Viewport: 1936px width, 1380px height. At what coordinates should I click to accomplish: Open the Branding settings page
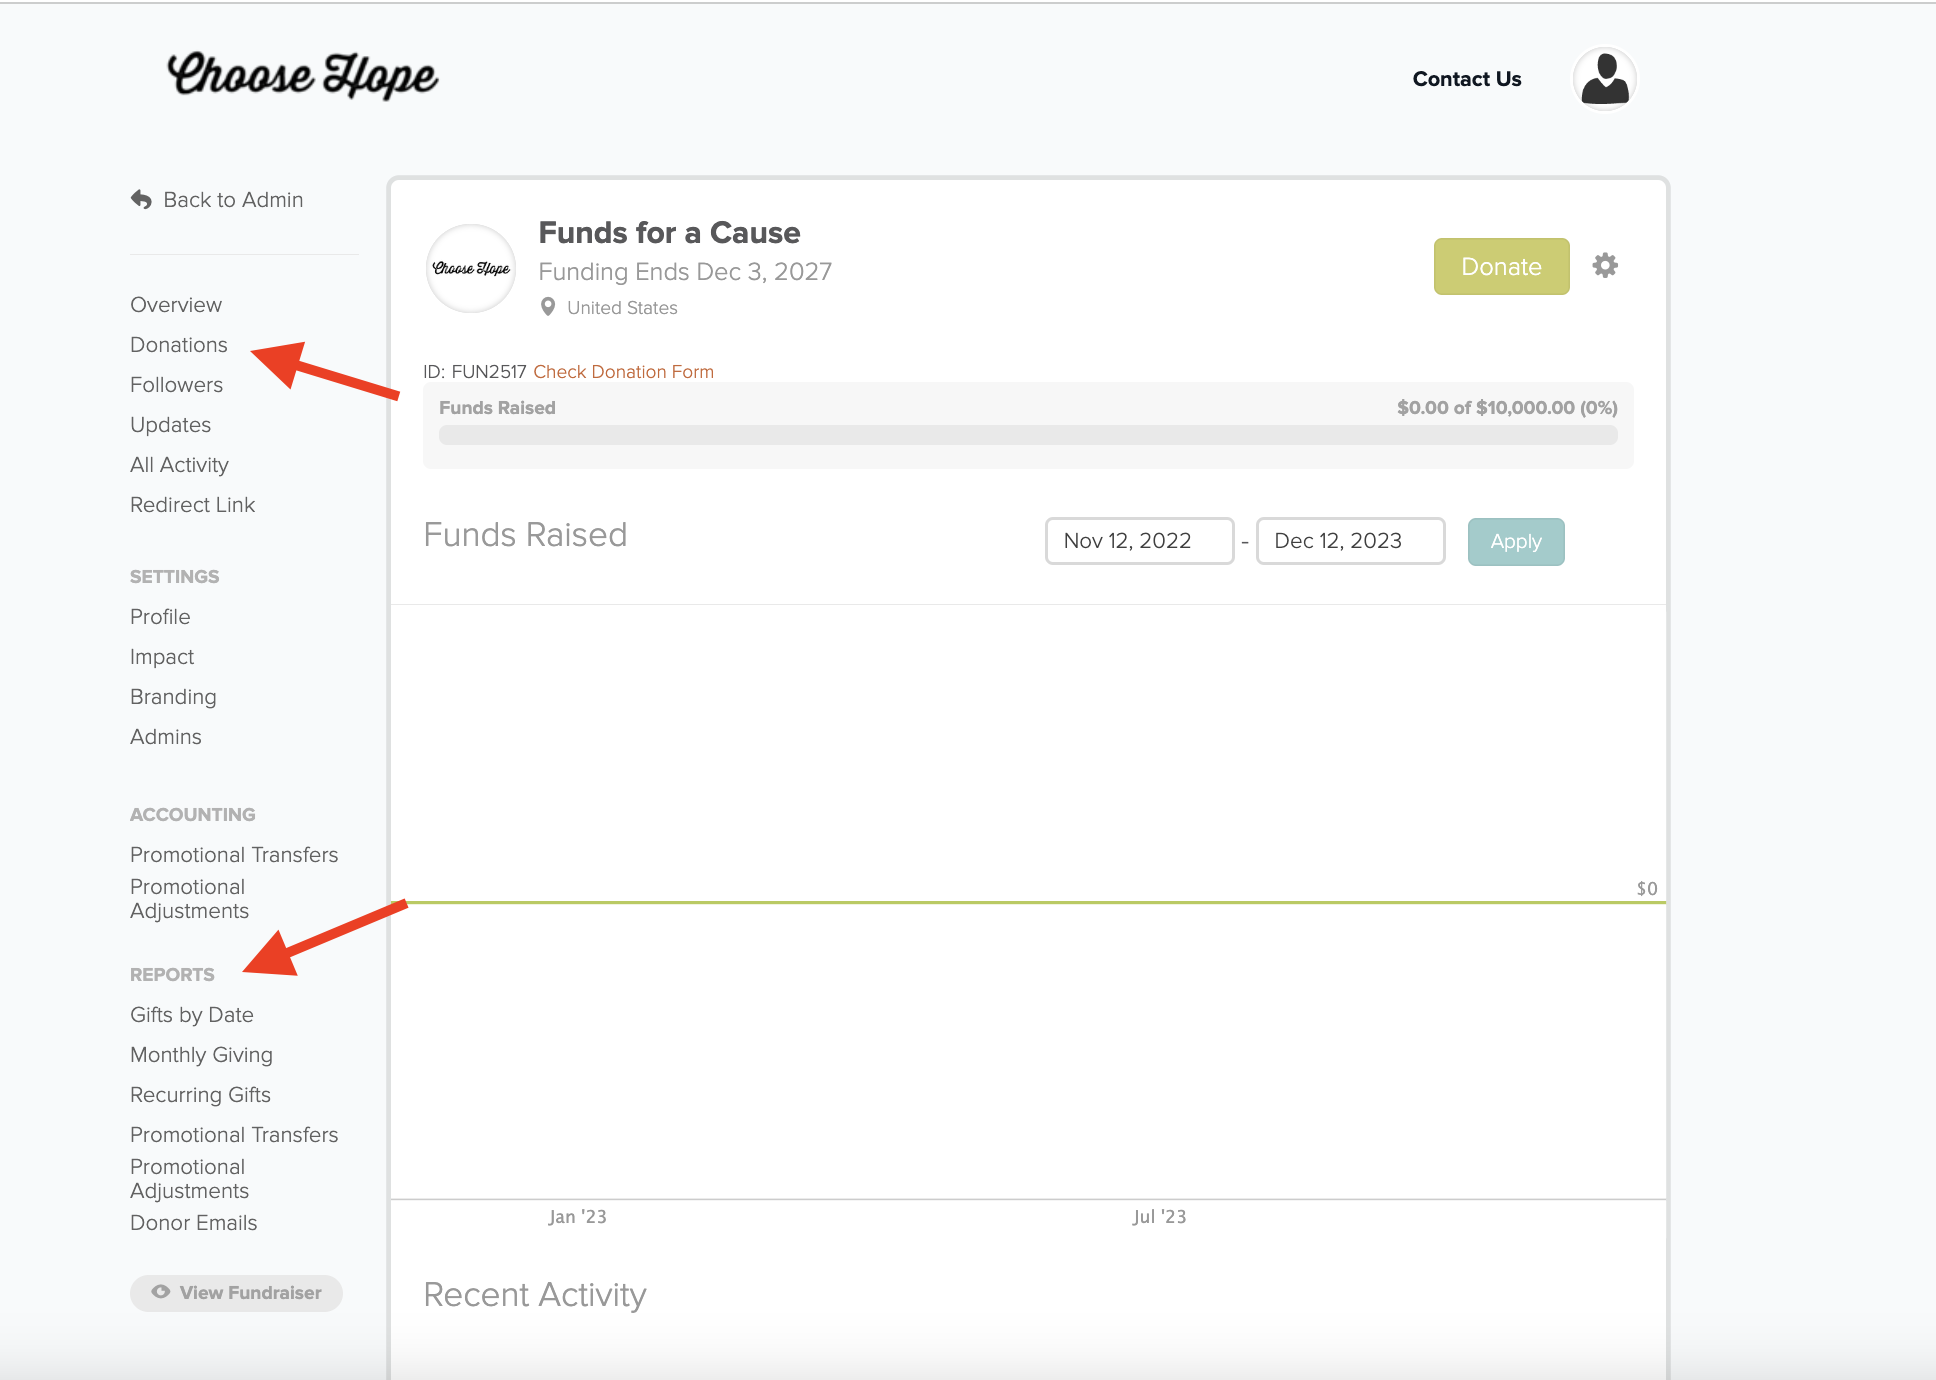coord(173,697)
